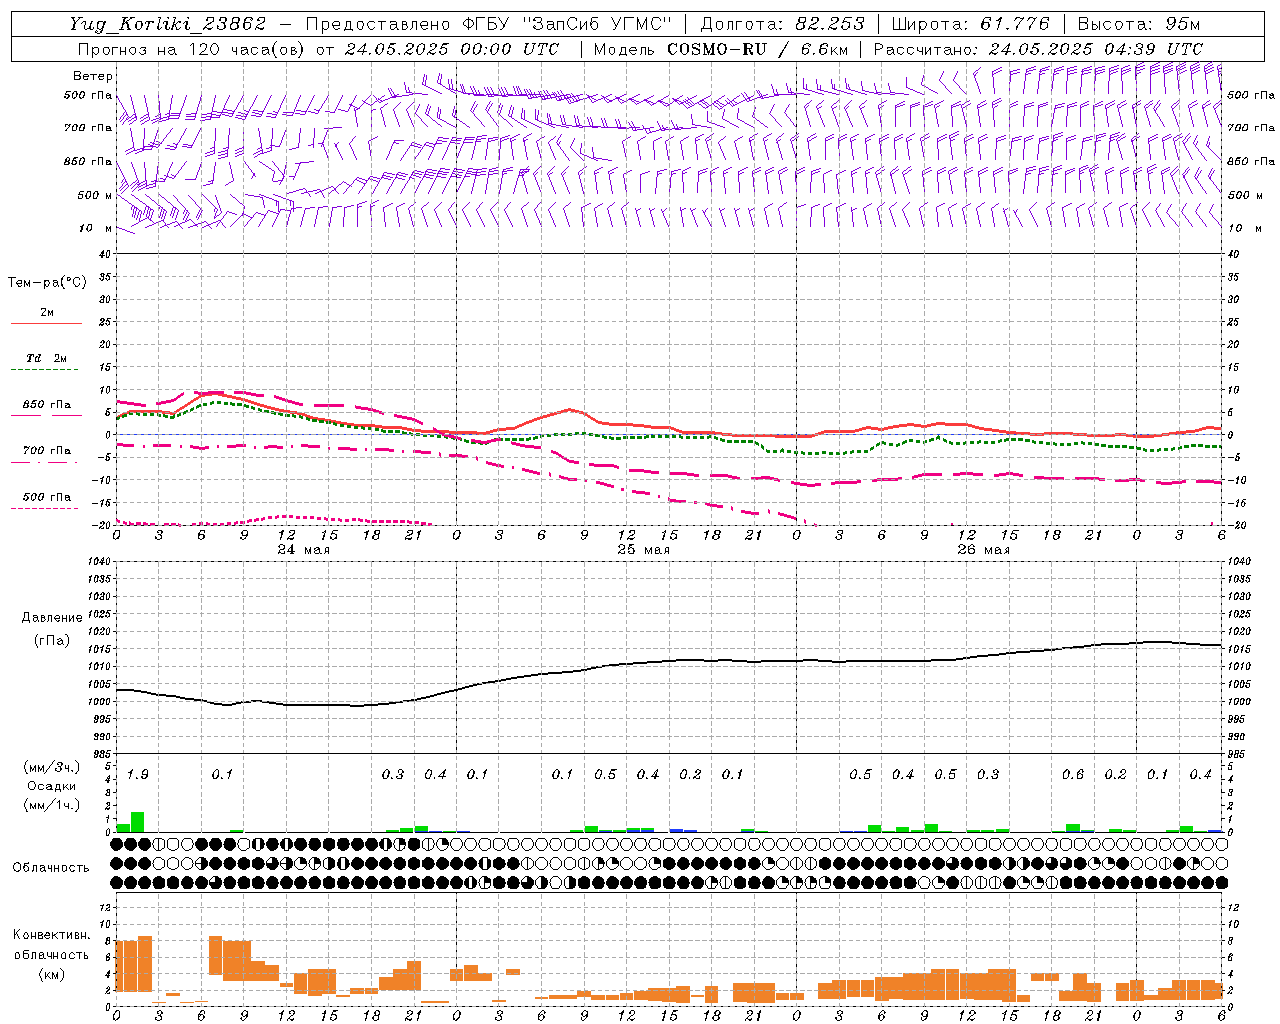Image resolution: width=1280 pixels, height=1024 pixels.
Task: Click the 26 мая date label
Action: [983, 550]
